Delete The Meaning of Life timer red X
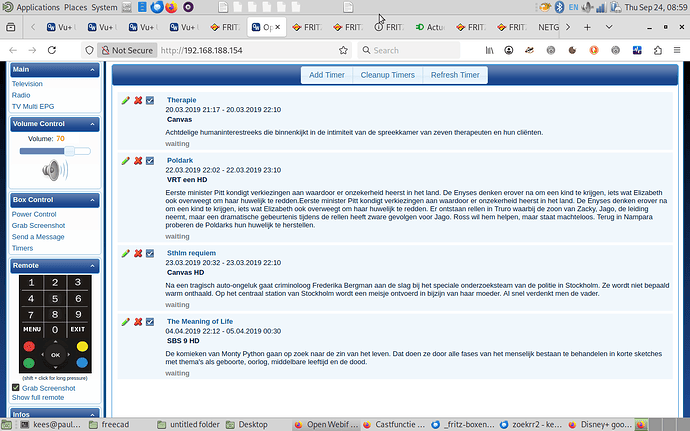This screenshot has width=690, height=431. pyautogui.click(x=138, y=322)
